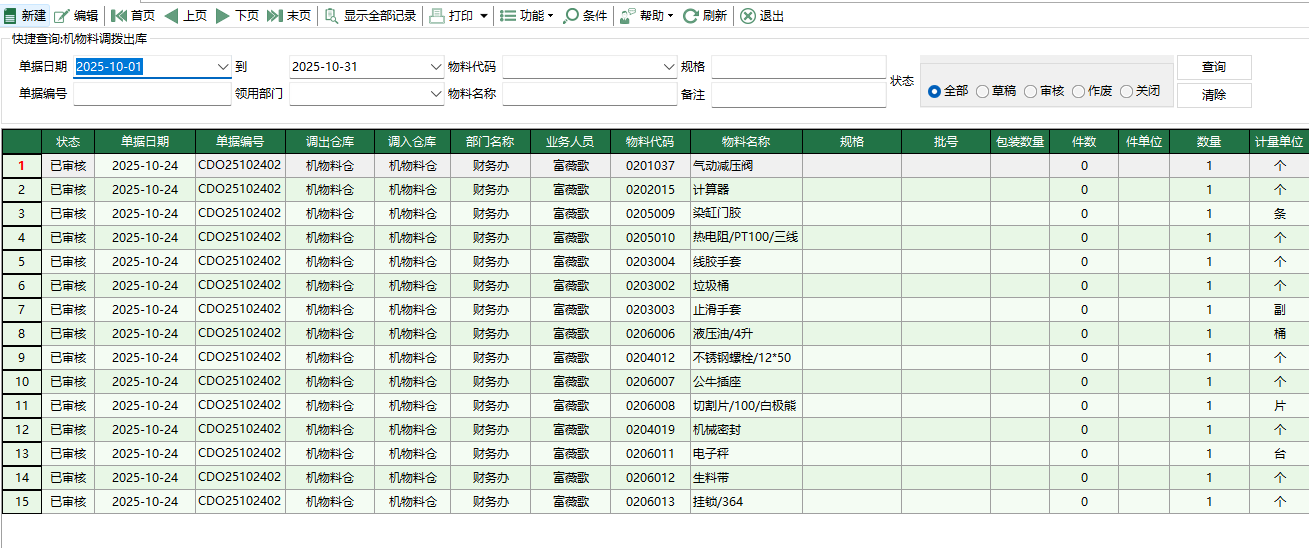The width and height of the screenshot is (1309, 548).
Task: Expand the 领用部门 combo box
Action: tap(436, 94)
